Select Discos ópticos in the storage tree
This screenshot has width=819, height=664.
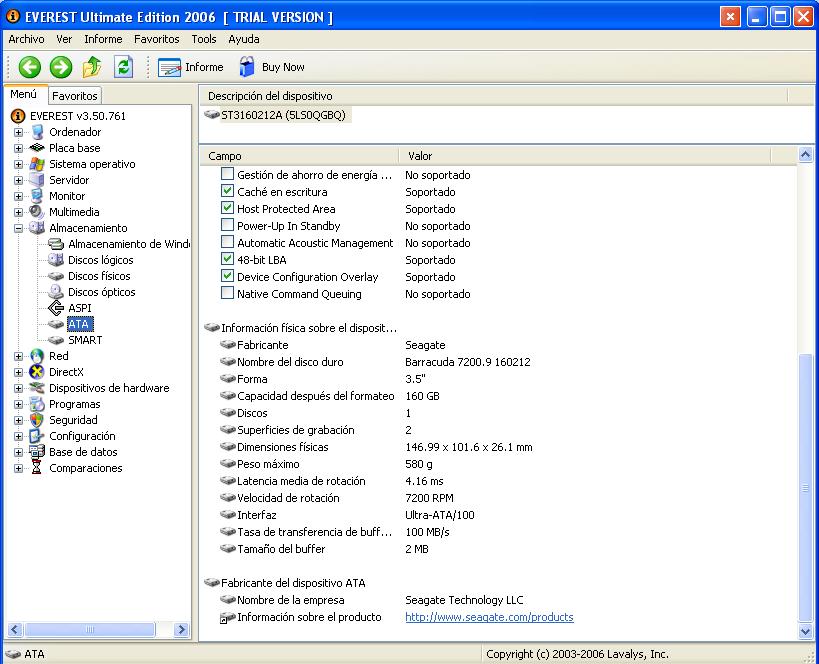(101, 292)
